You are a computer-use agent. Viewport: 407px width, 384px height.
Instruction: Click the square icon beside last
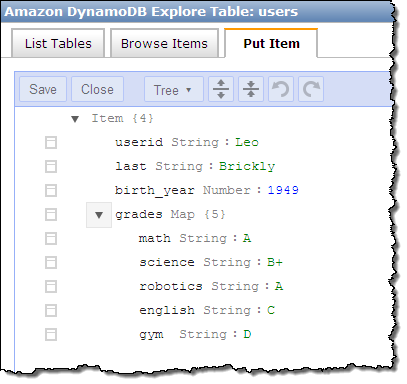(x=51, y=166)
